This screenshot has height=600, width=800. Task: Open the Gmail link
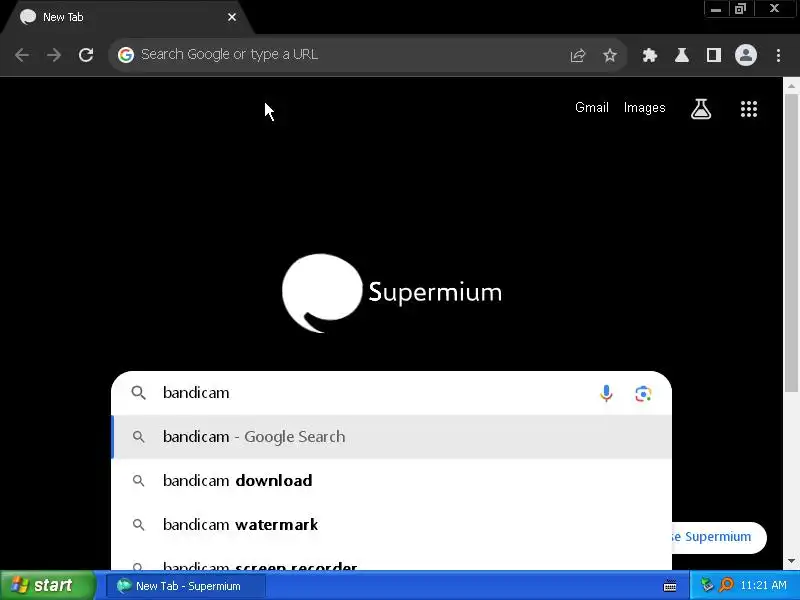592,108
